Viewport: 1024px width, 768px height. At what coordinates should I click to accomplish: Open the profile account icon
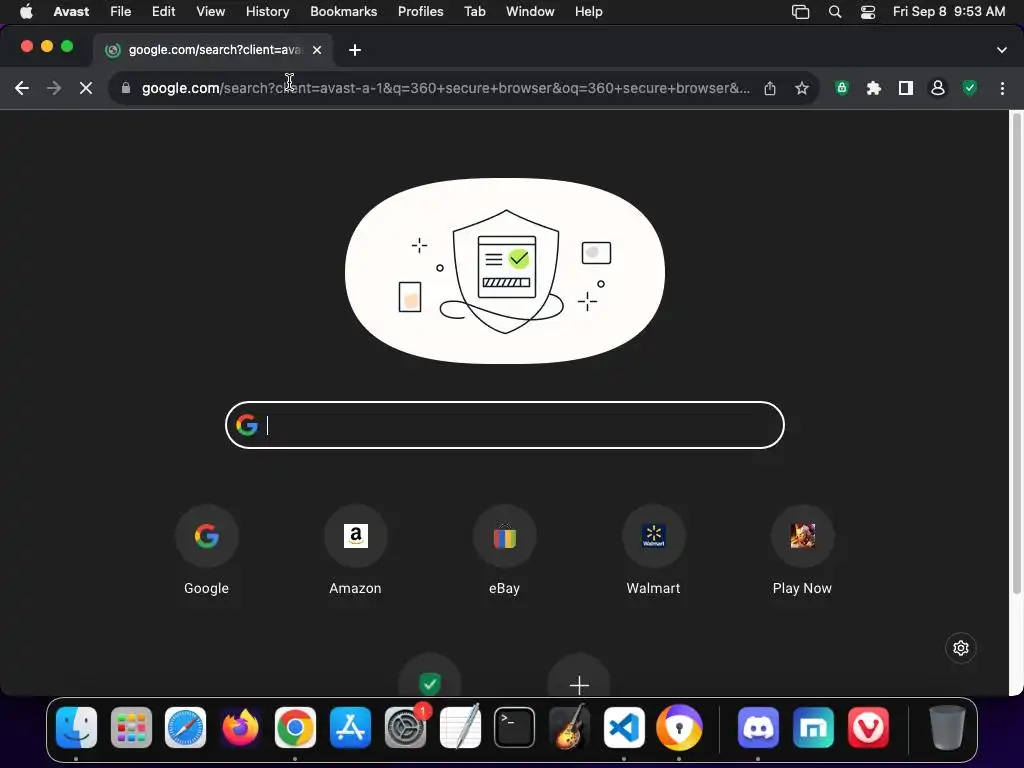[938, 88]
